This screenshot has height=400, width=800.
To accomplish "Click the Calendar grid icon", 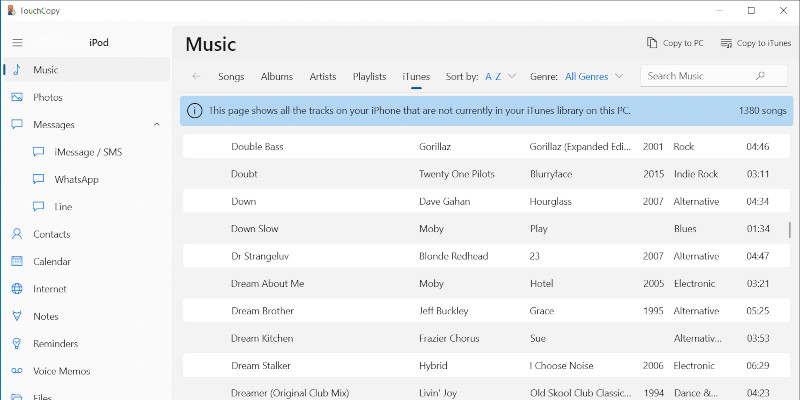I will [x=17, y=261].
